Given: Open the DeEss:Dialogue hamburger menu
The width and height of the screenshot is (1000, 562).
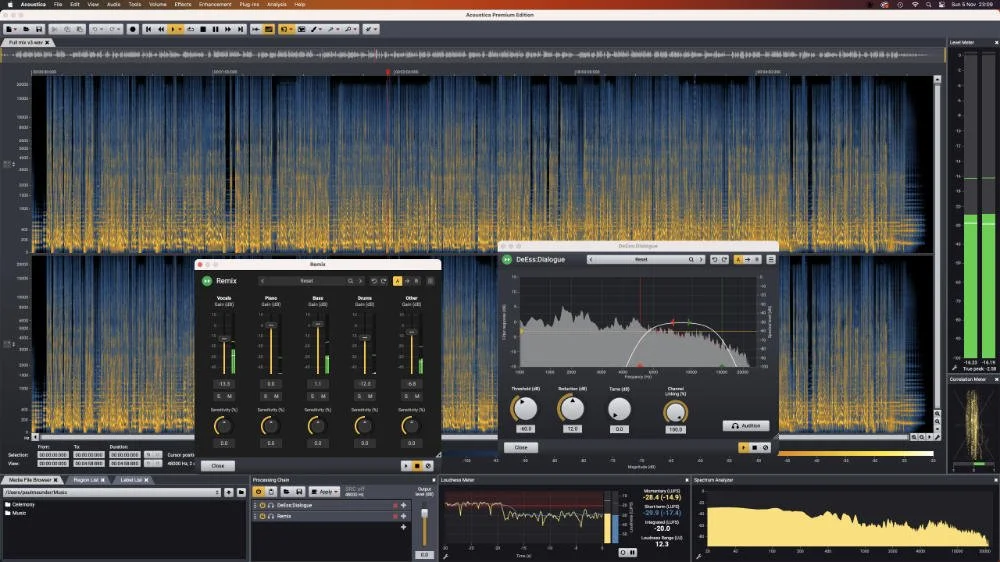Looking at the screenshot, I should tap(770, 260).
